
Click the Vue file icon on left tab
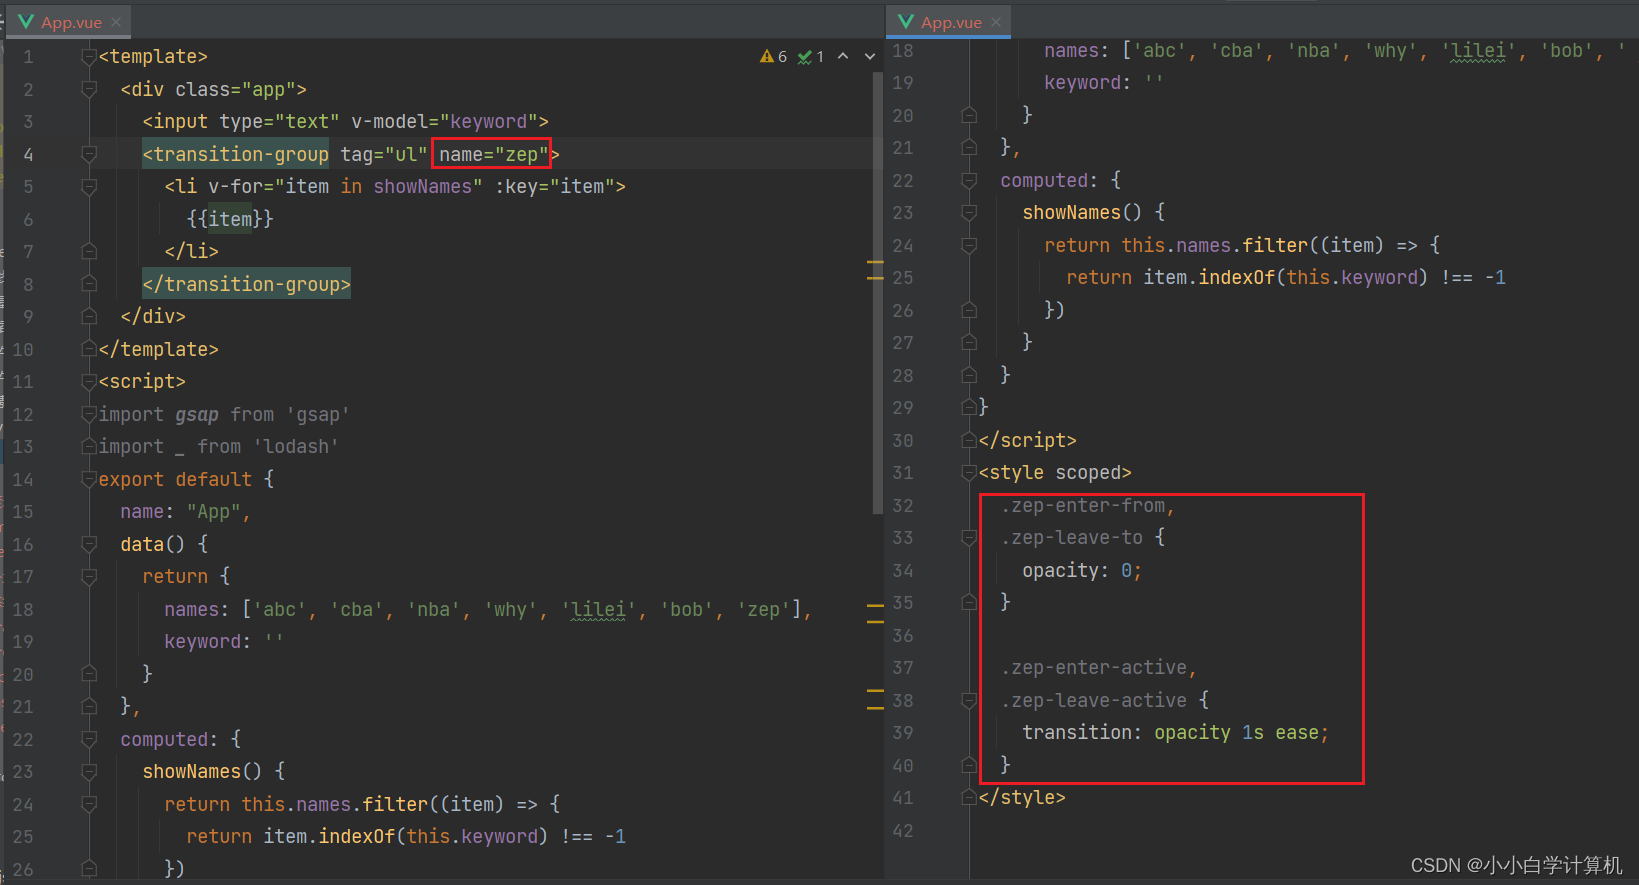tap(26, 22)
